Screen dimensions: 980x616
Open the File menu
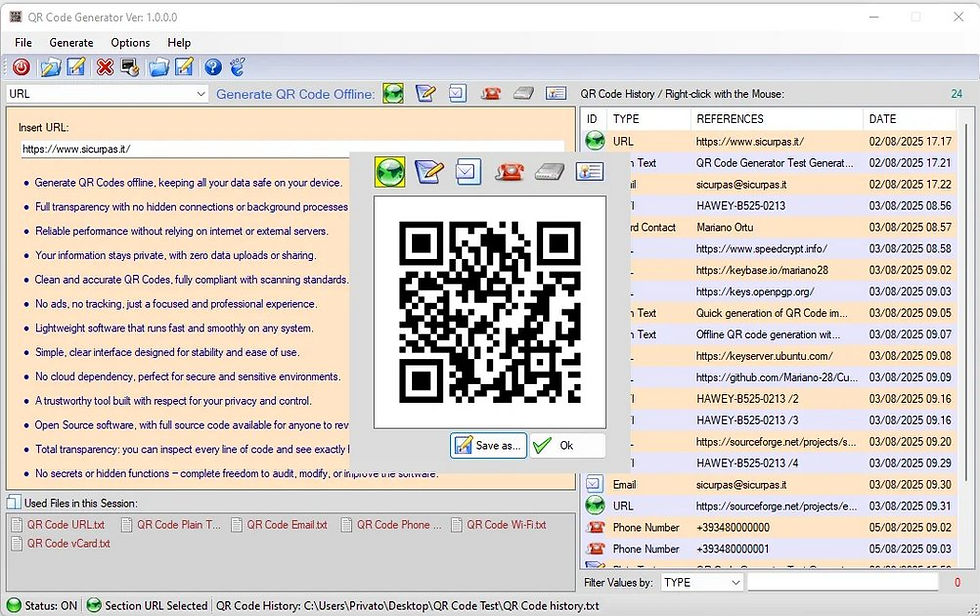click(x=23, y=42)
